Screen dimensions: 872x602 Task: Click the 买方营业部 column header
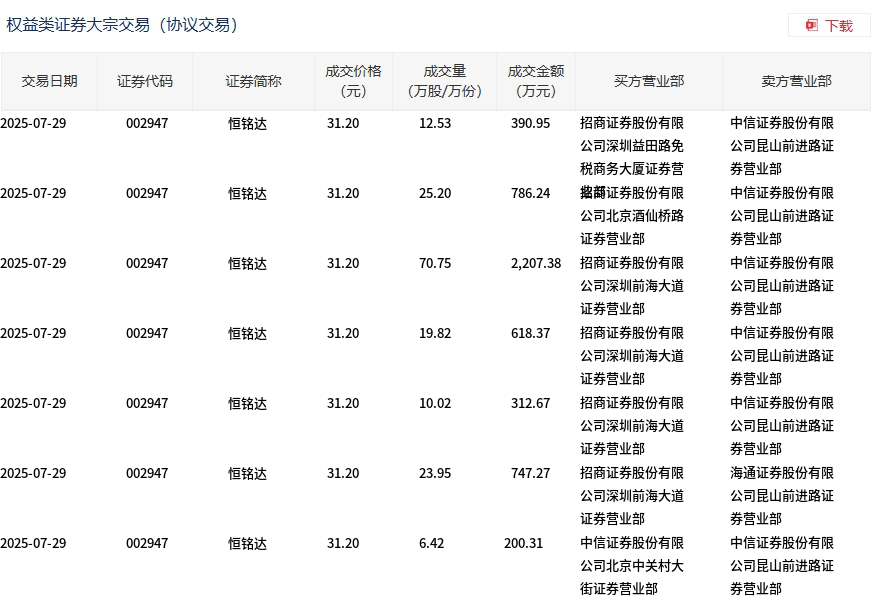click(649, 81)
